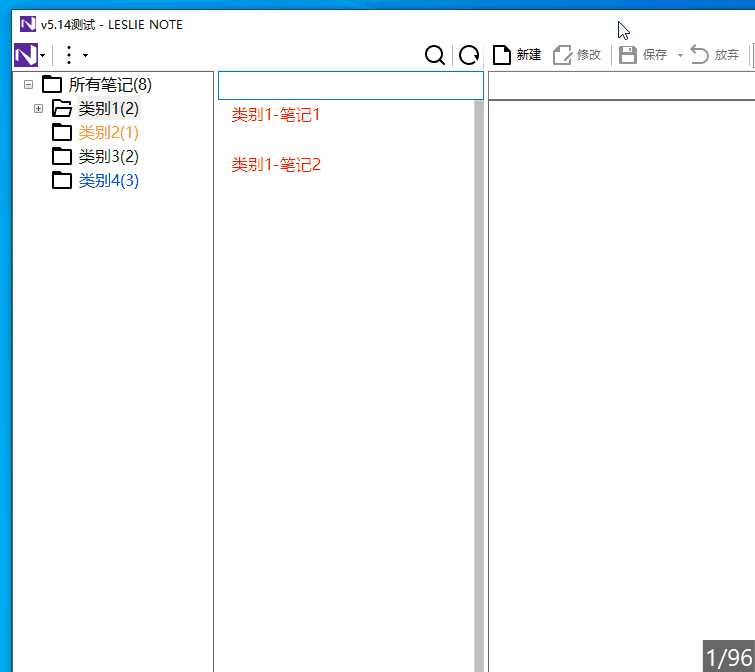Click the magnifier search icon

pos(435,55)
